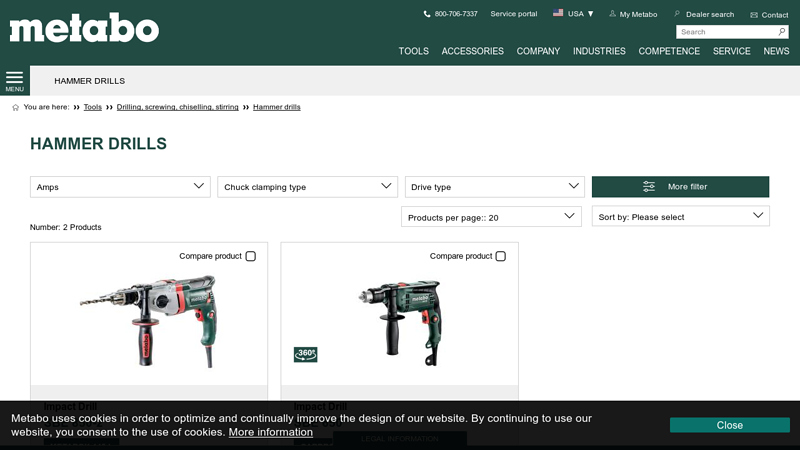Screen dimensions: 800x450
Task: Expand the Chuck clamping type dropdown
Action: tap(308, 187)
